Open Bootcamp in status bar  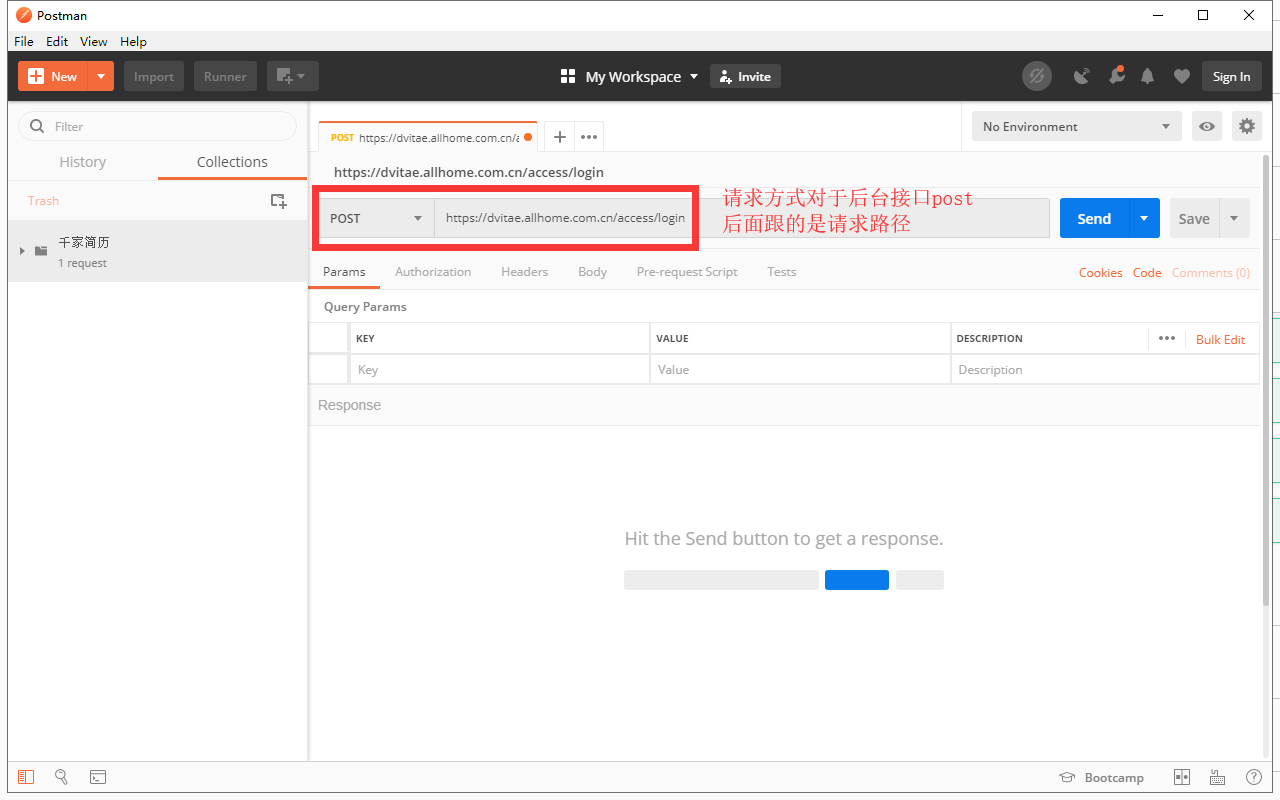click(1102, 777)
